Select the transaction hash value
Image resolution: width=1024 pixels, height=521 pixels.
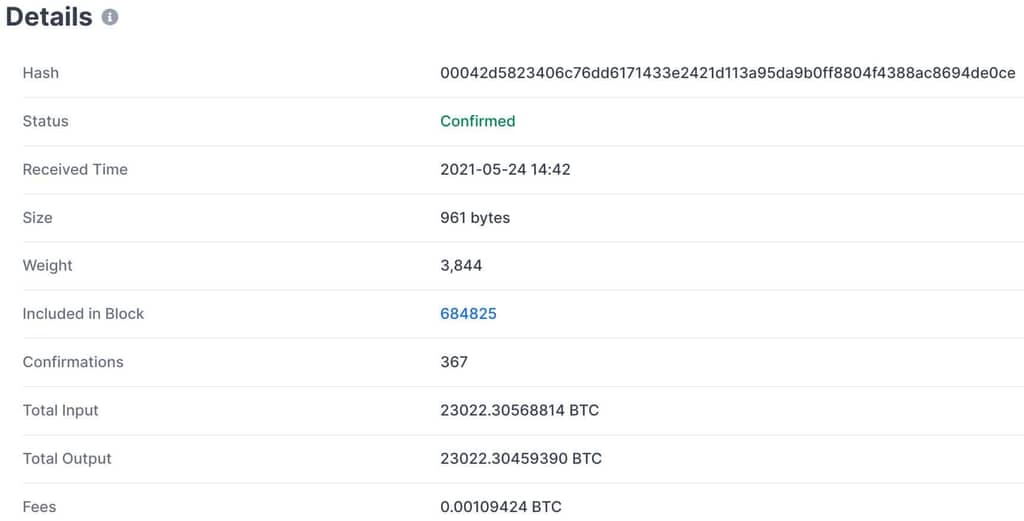pyautogui.click(x=728, y=73)
